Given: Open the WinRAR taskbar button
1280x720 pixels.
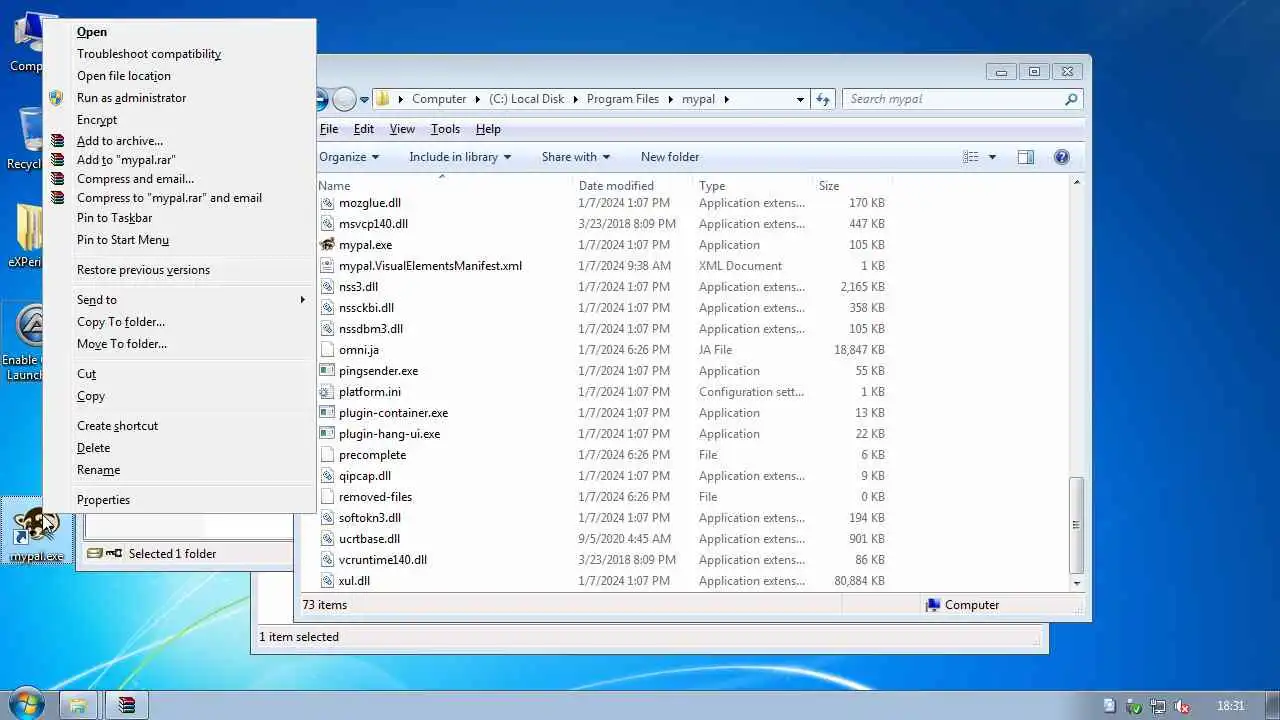Looking at the screenshot, I should pyautogui.click(x=126, y=705).
